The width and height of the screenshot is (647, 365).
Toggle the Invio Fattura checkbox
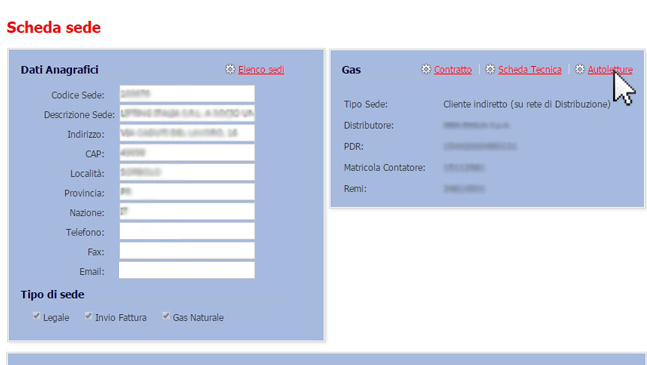coord(88,316)
